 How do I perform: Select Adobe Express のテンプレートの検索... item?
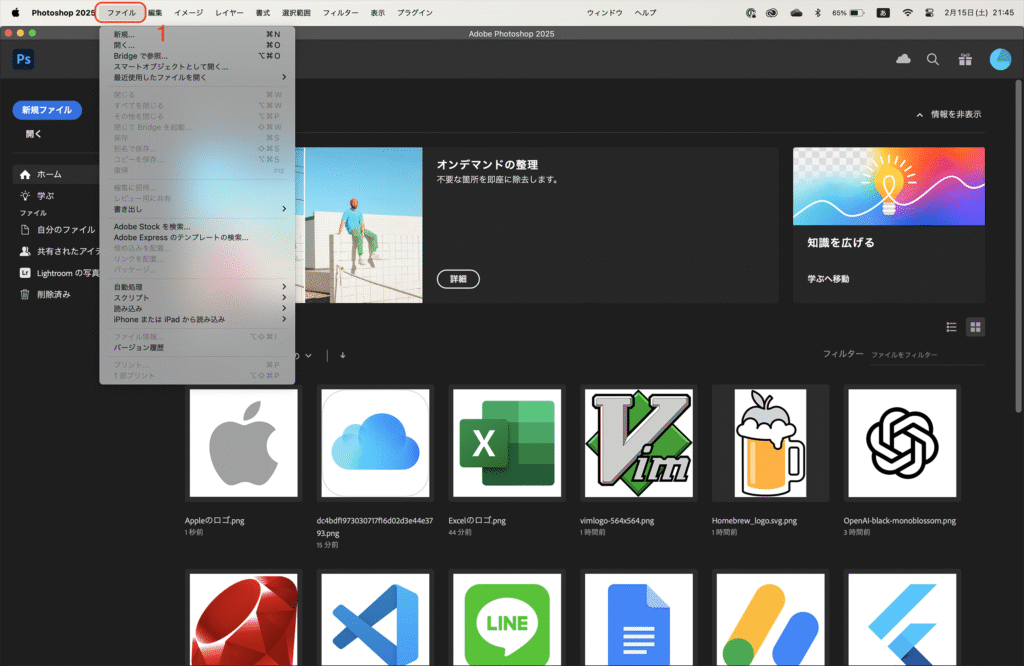click(x=197, y=237)
